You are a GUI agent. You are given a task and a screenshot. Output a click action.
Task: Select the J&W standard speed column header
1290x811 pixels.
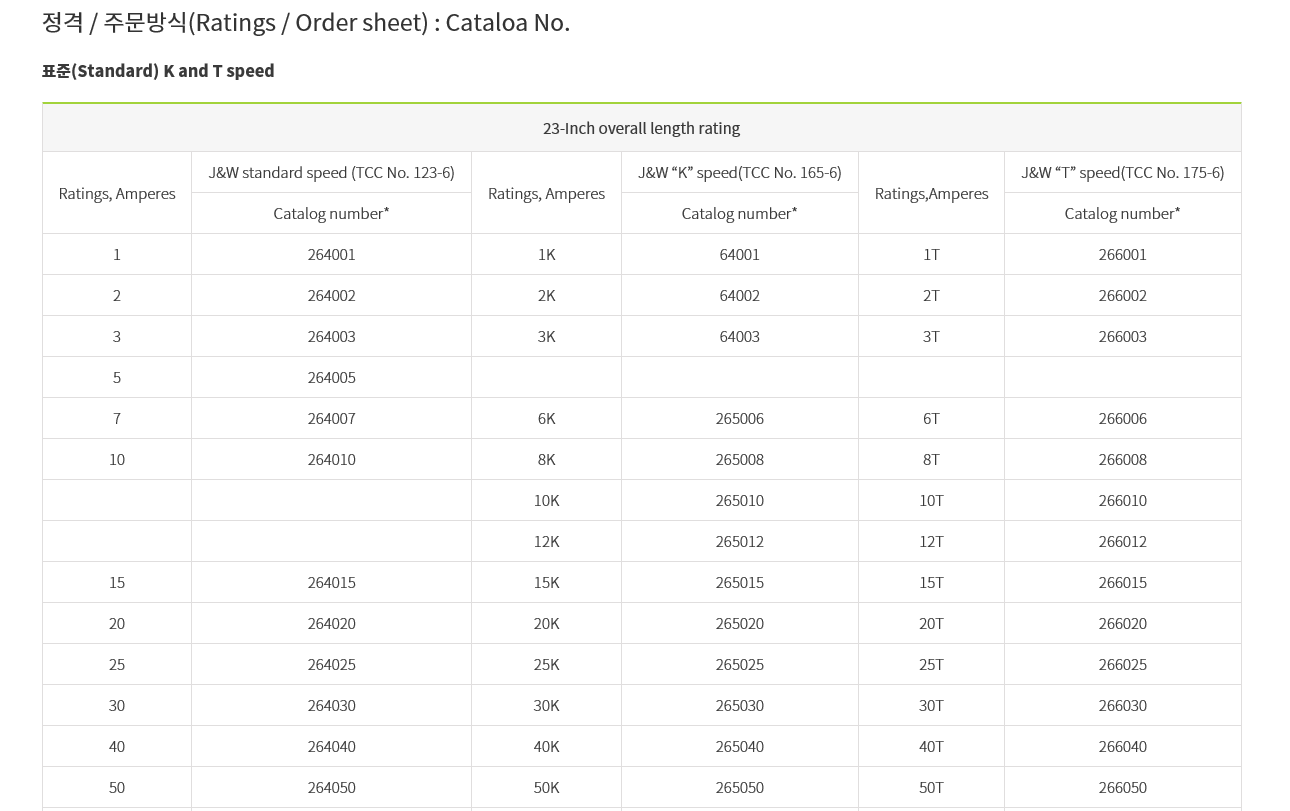pyautogui.click(x=331, y=172)
